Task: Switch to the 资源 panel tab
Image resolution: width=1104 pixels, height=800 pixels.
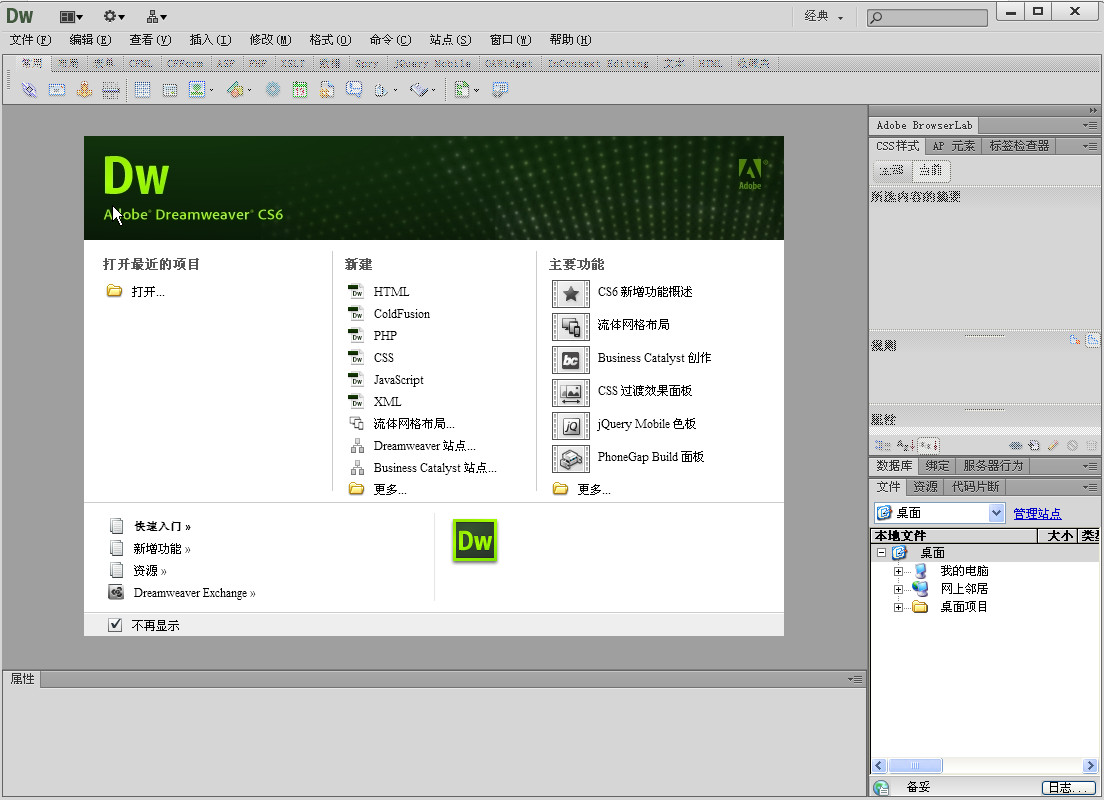Action: [x=925, y=487]
